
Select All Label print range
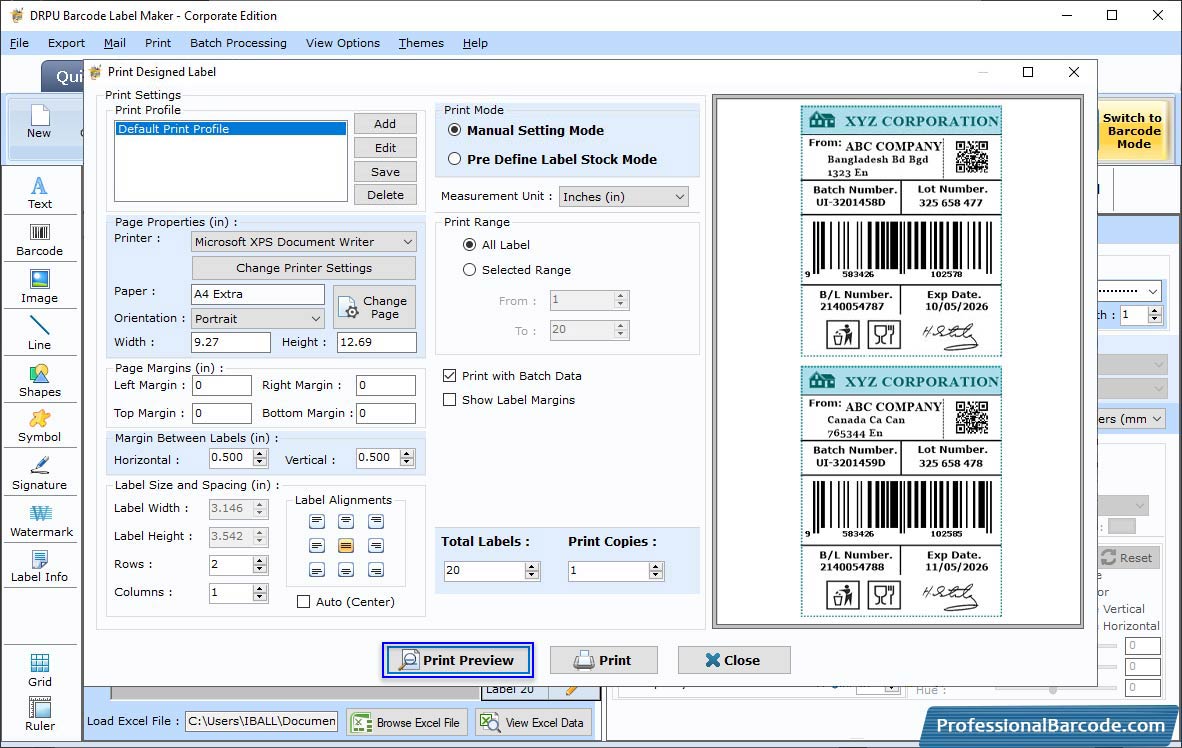coord(470,244)
